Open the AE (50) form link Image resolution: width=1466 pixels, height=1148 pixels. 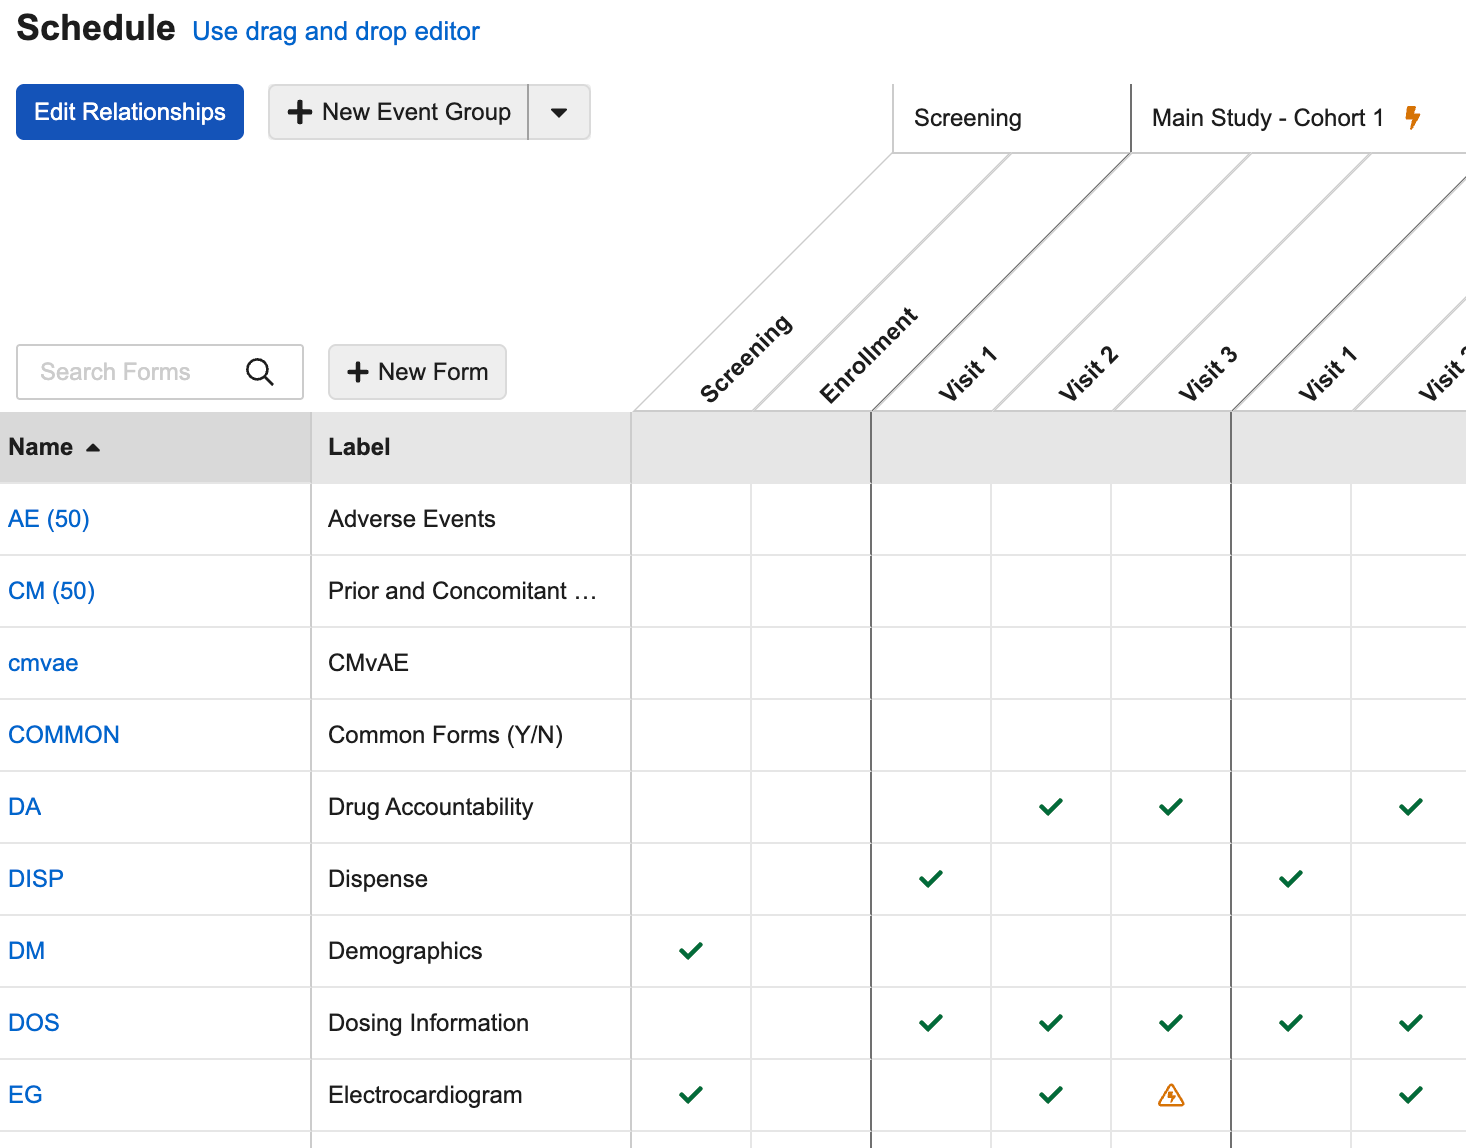(49, 519)
